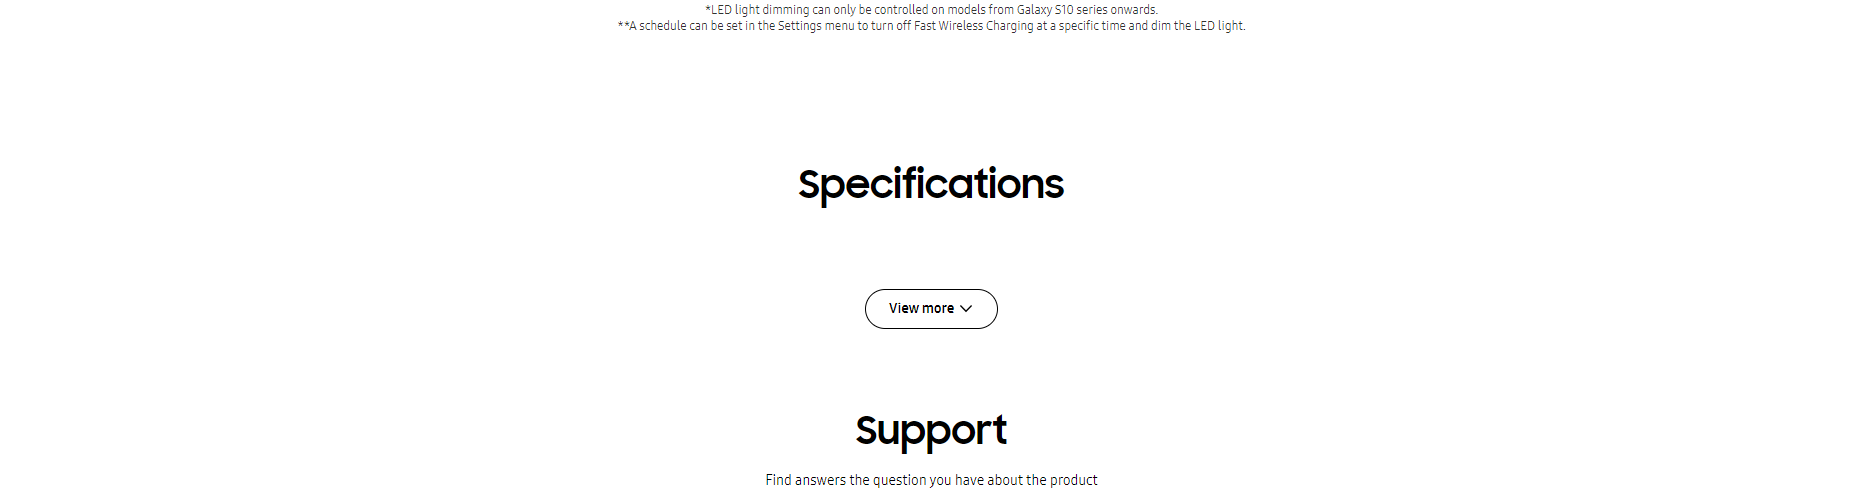
Task: Click the word 'onwards' in first footnote
Action: click(1133, 10)
